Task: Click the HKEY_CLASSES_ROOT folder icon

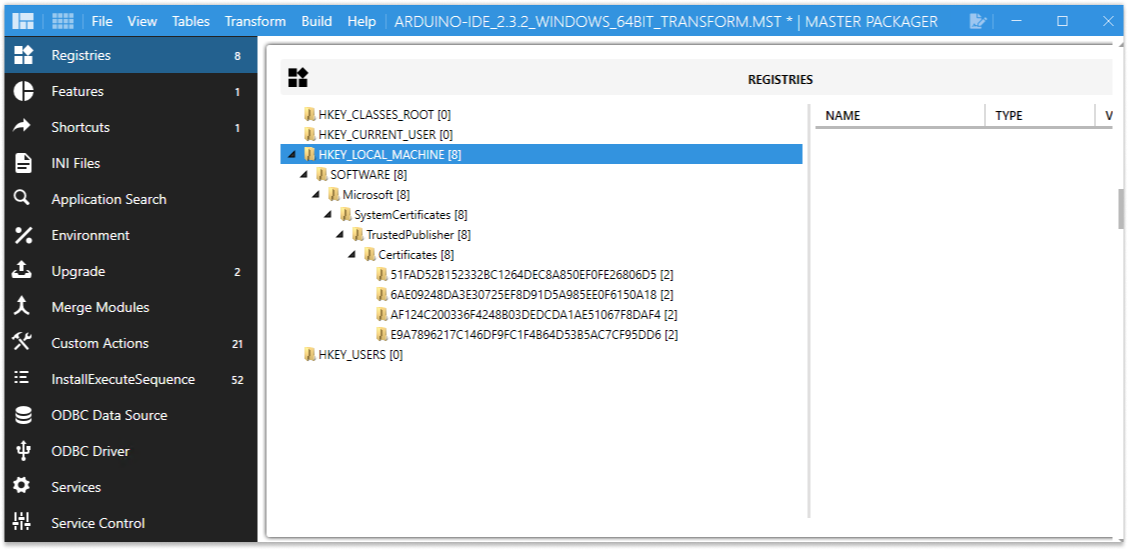Action: pyautogui.click(x=310, y=114)
